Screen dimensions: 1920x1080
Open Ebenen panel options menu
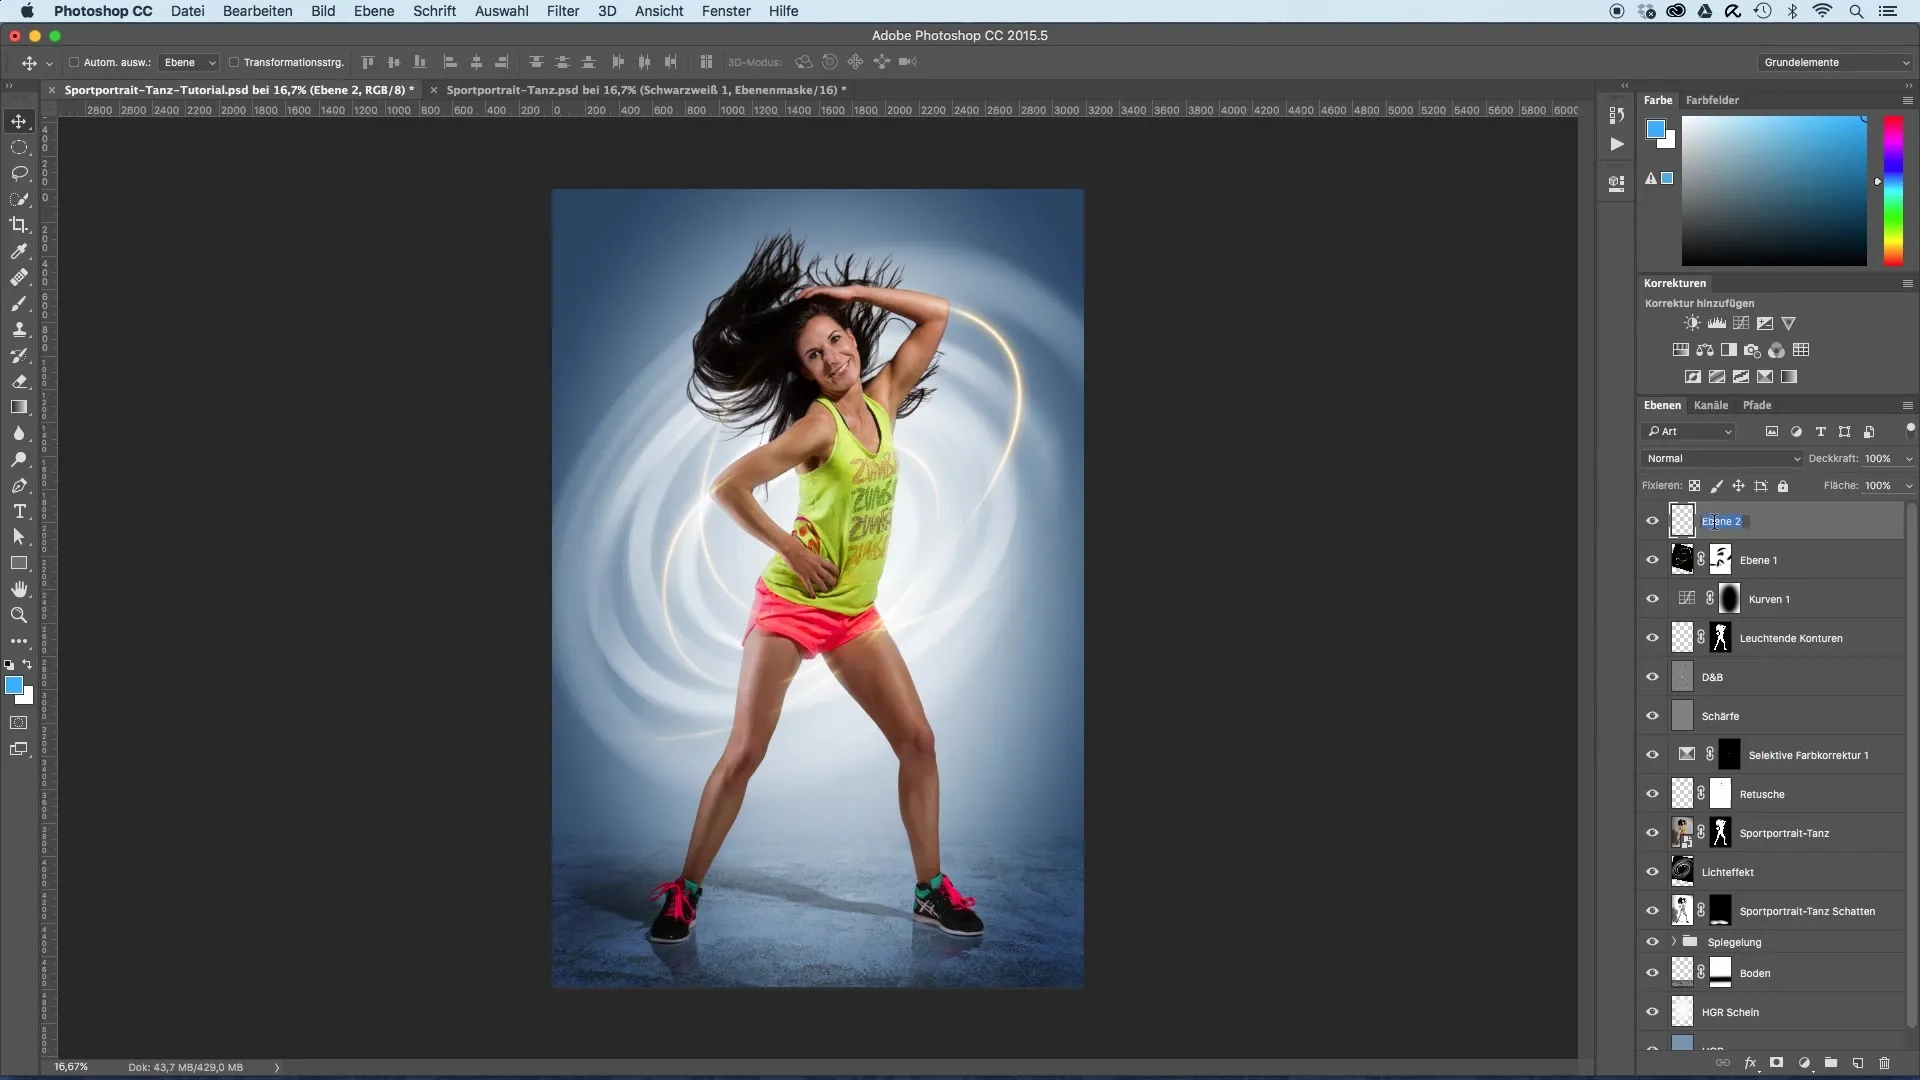pyautogui.click(x=1907, y=406)
